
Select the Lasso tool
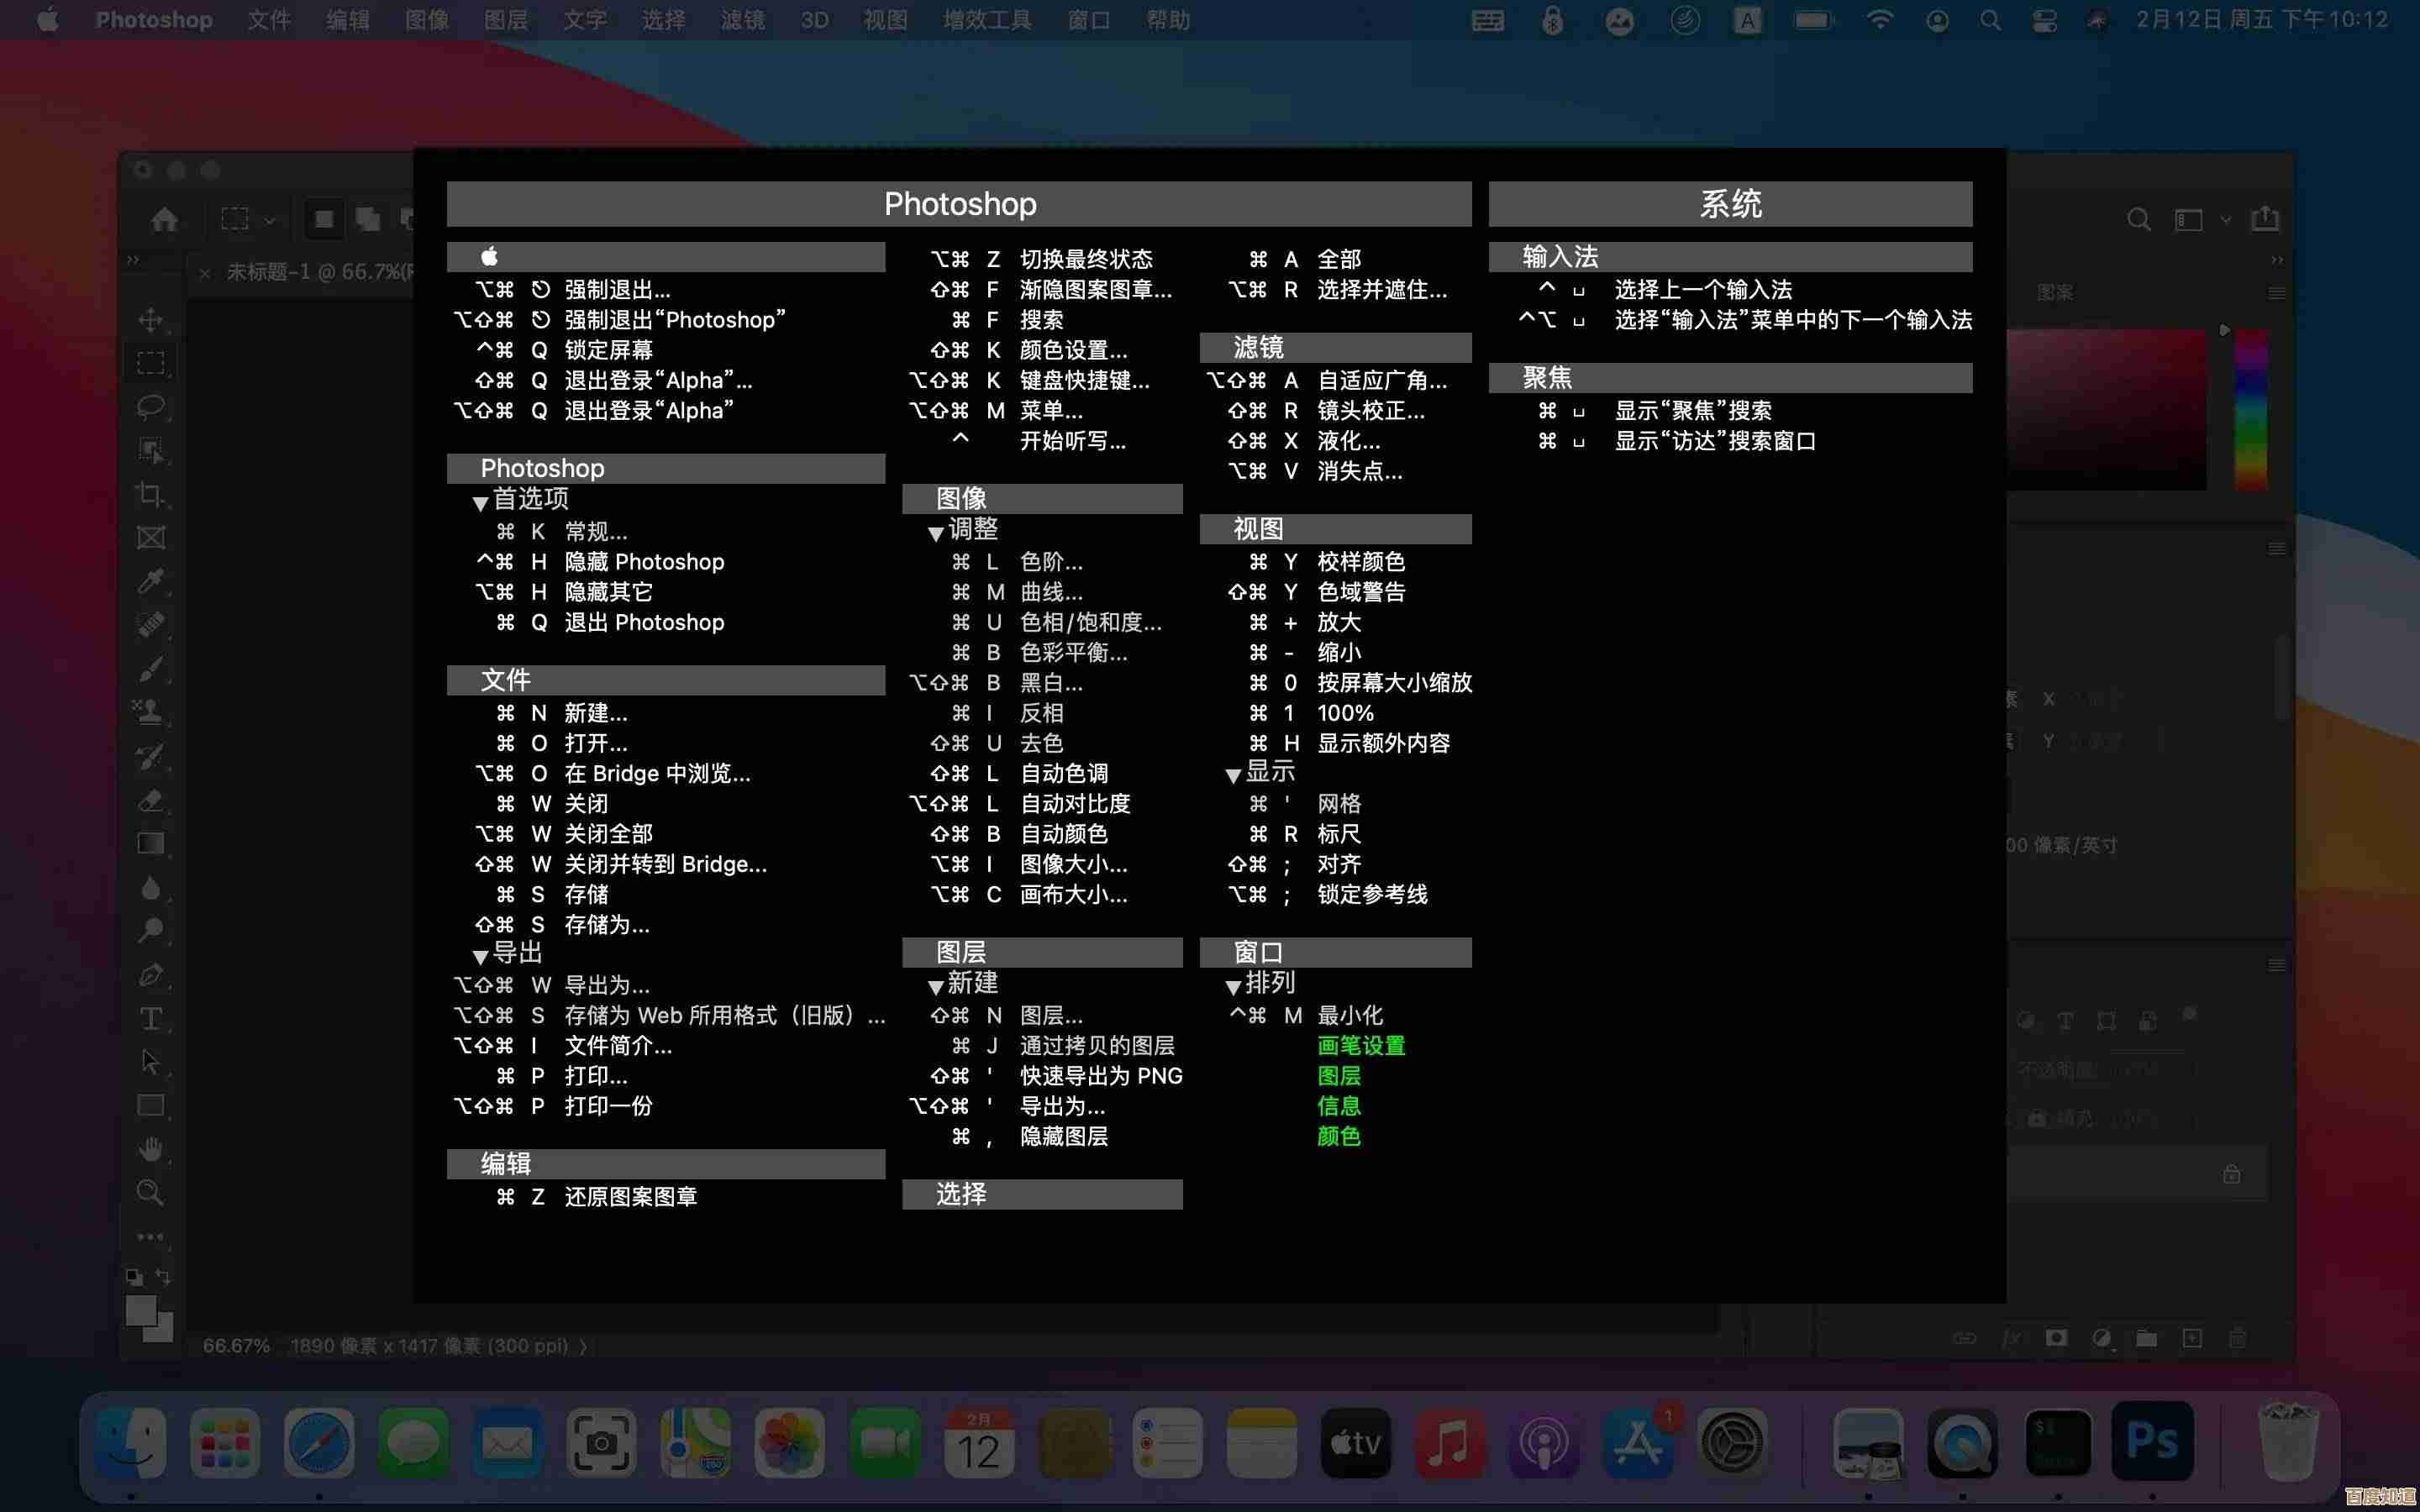click(x=151, y=407)
